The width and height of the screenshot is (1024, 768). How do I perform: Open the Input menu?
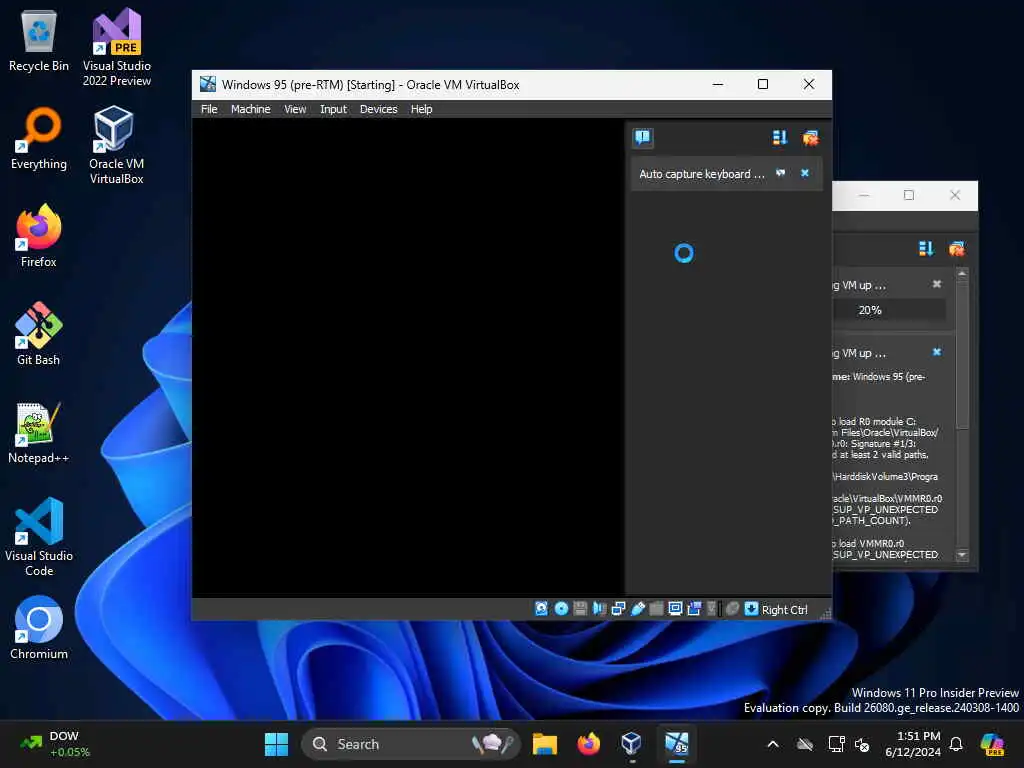(x=333, y=109)
